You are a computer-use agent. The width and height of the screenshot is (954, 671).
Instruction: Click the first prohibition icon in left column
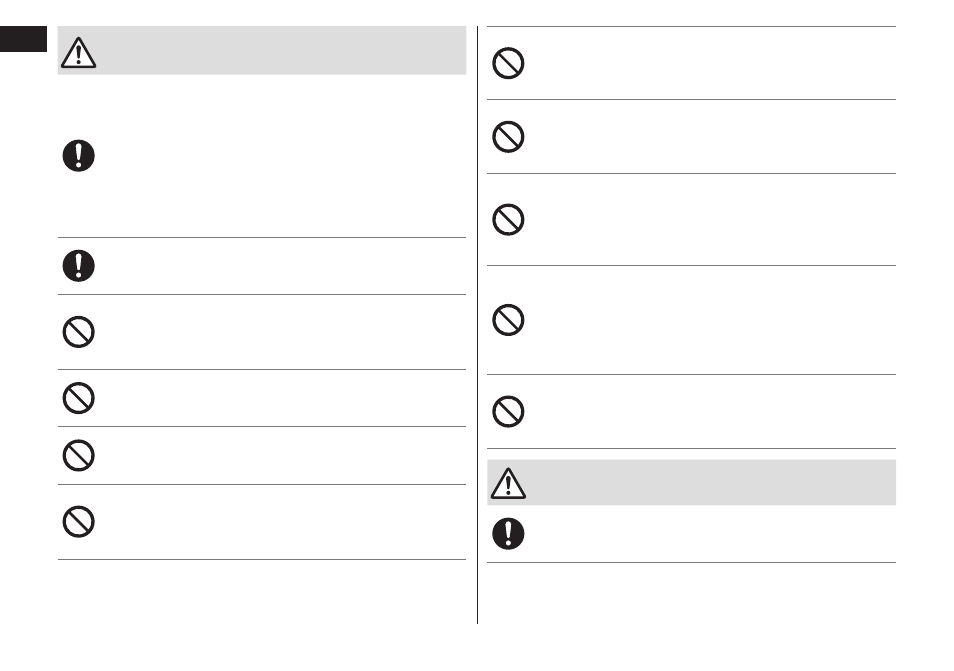(x=78, y=332)
